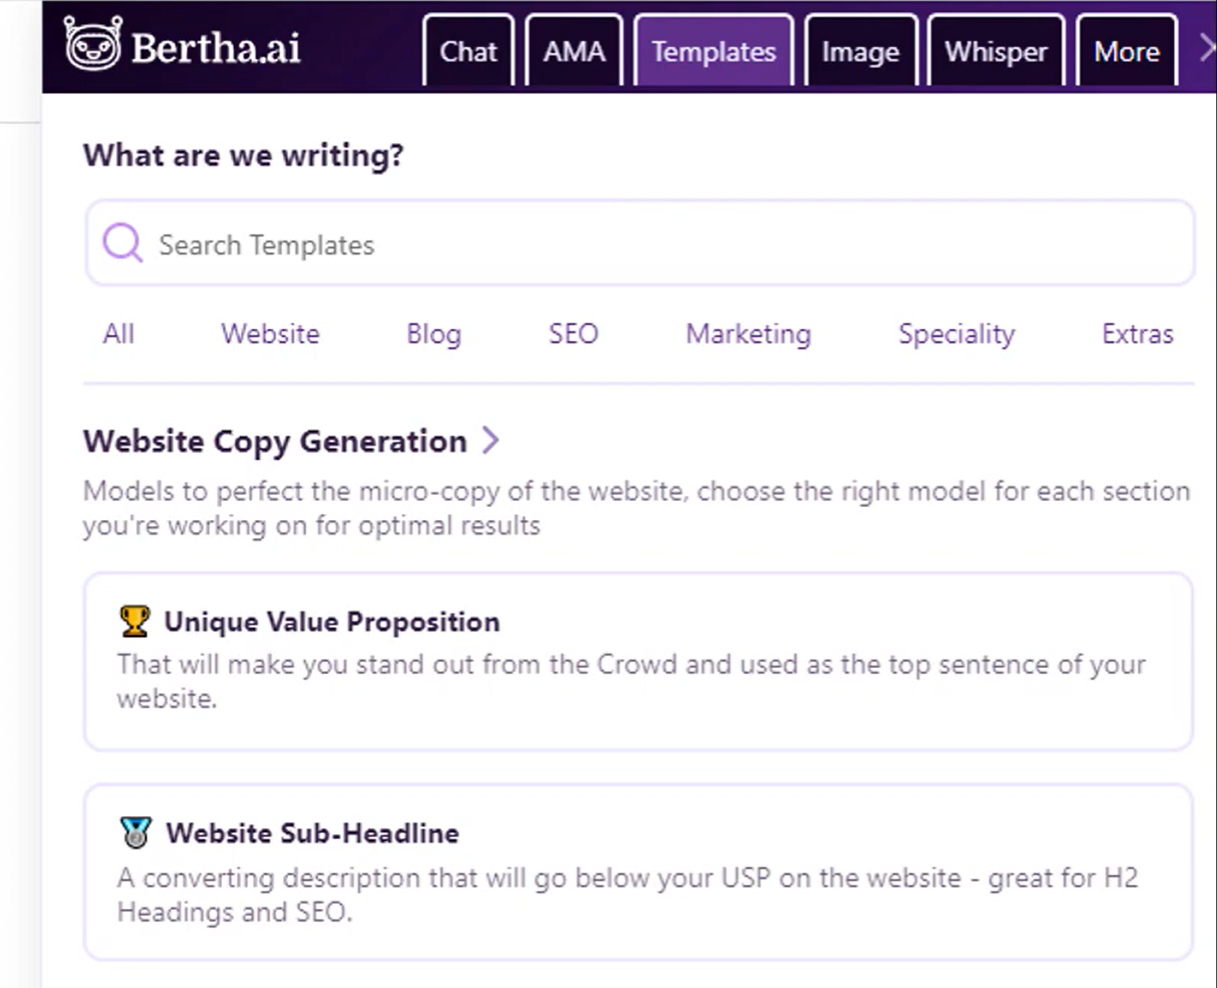Click the trophy icon beside Unique Value Proposition

pyautogui.click(x=135, y=621)
